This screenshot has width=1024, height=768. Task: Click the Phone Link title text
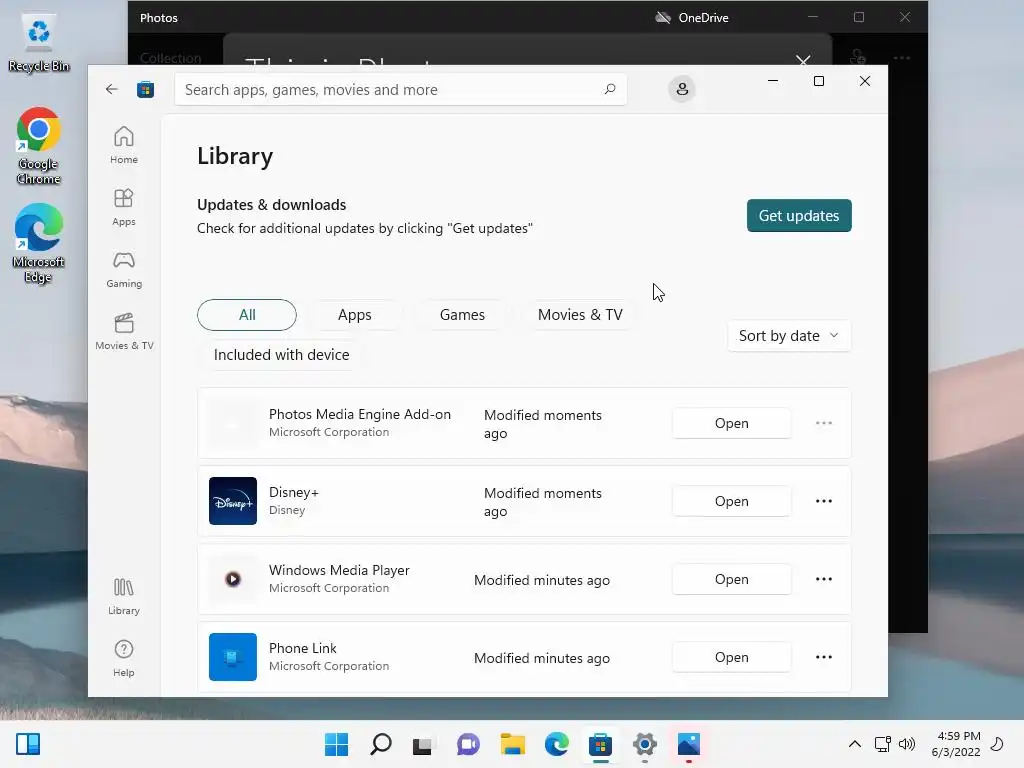(302, 648)
